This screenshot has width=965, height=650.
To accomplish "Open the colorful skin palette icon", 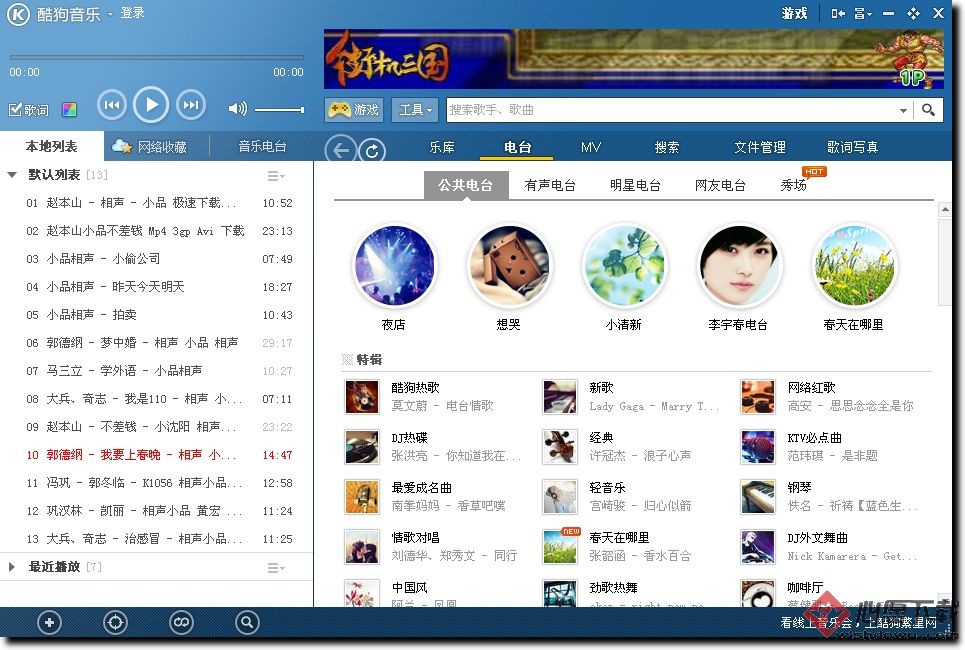I will click(70, 110).
